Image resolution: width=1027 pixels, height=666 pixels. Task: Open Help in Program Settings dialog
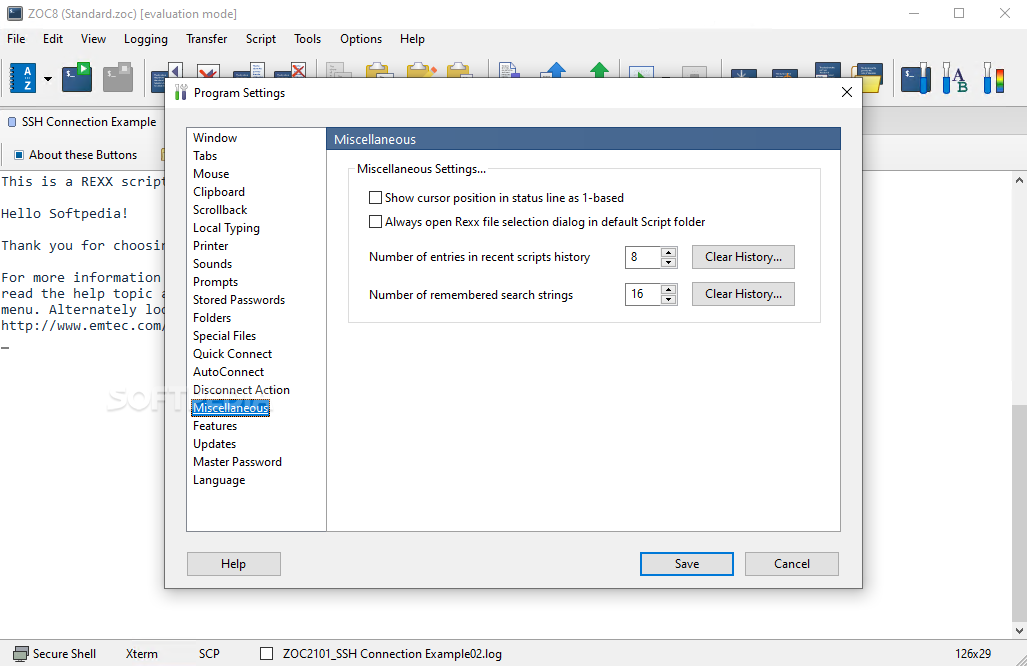coord(234,564)
